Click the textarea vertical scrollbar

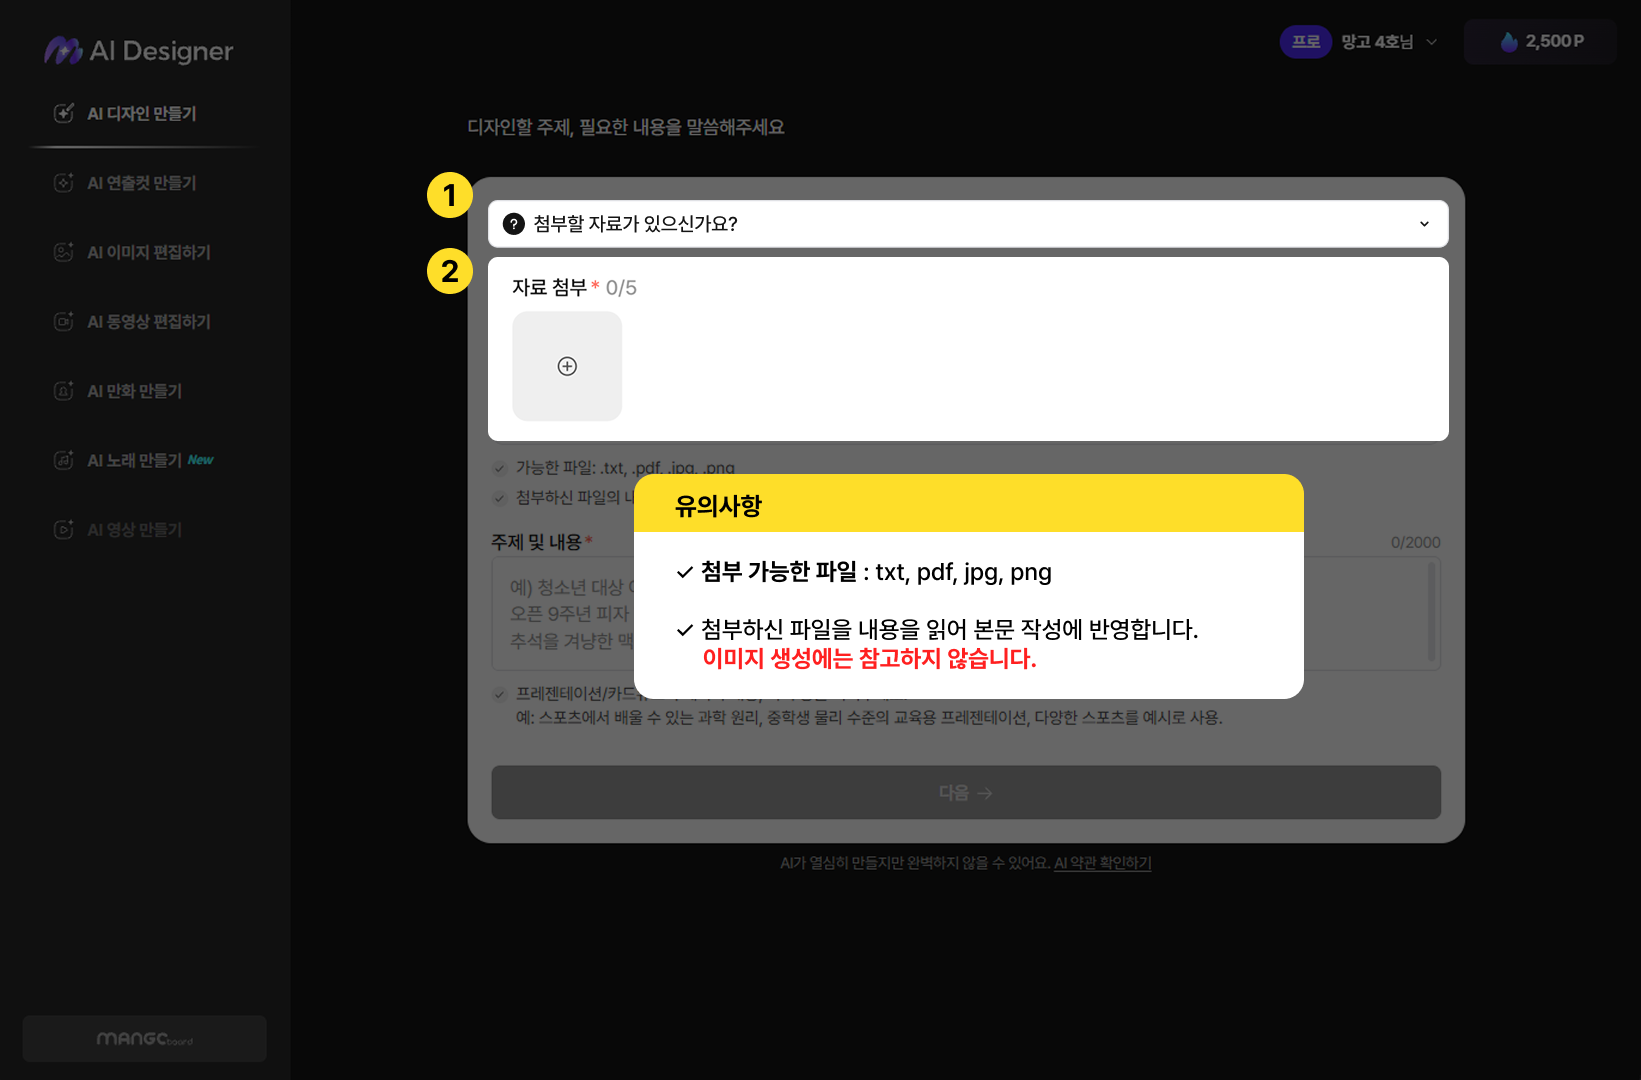click(x=1432, y=612)
